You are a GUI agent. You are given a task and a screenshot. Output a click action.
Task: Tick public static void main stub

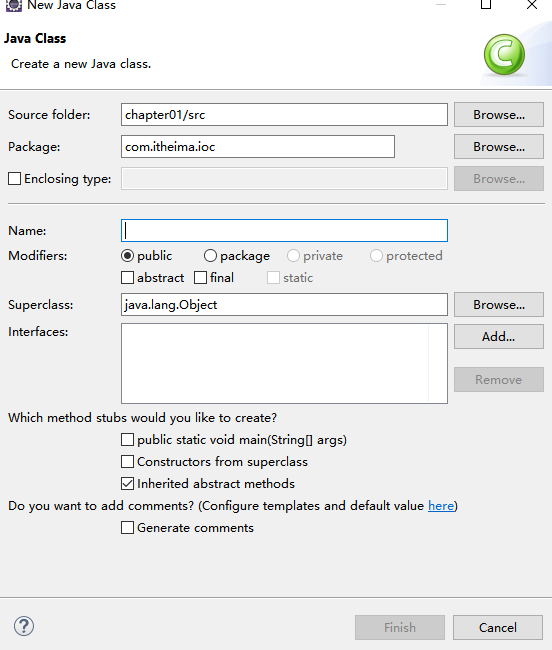pyautogui.click(x=128, y=439)
